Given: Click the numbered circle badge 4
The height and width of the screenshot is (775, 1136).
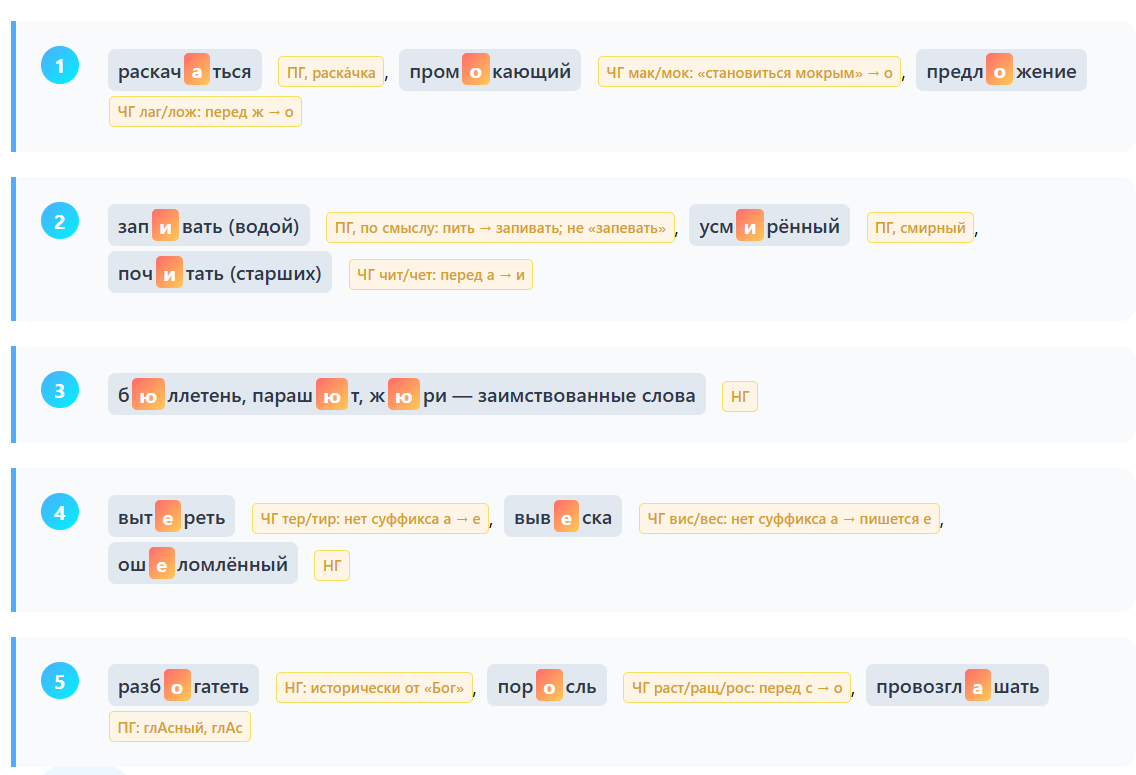Looking at the screenshot, I should tap(60, 511).
